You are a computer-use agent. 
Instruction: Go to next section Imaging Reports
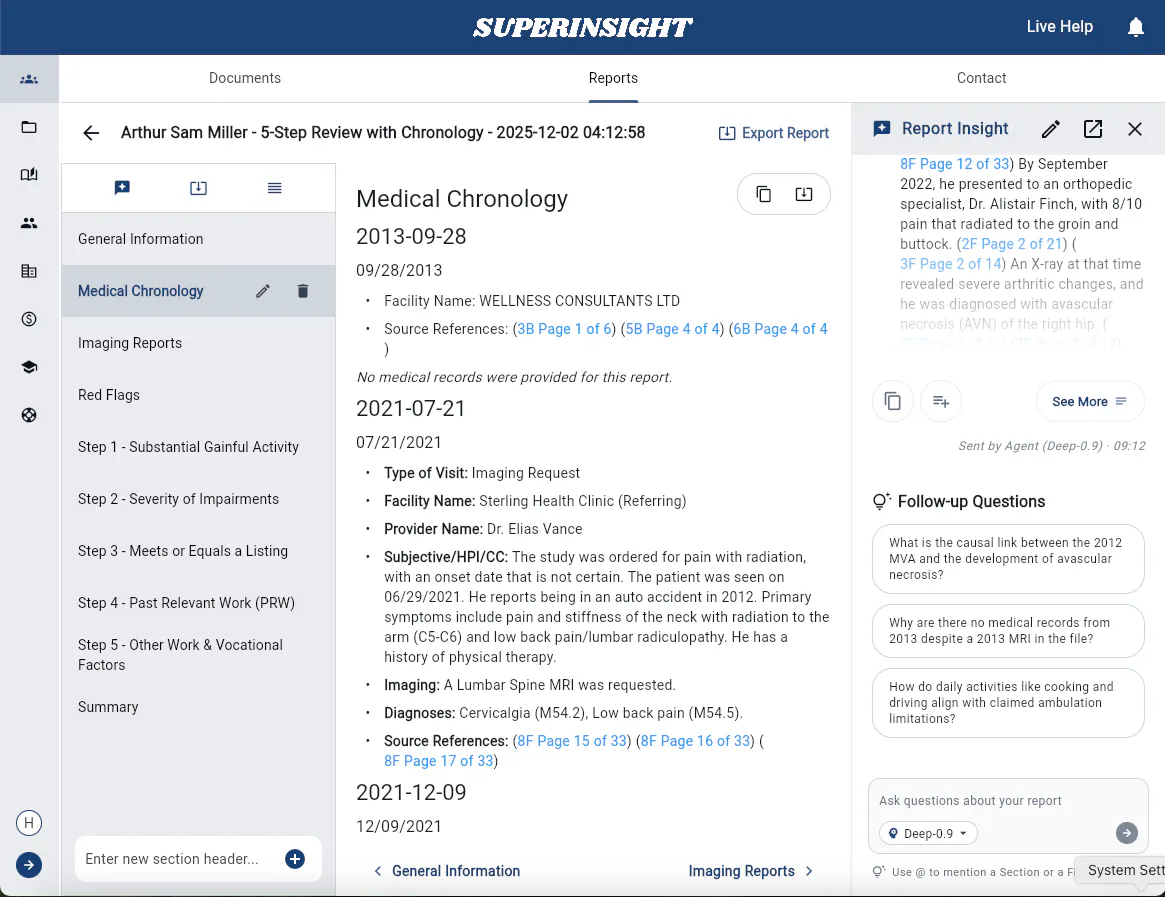(751, 871)
